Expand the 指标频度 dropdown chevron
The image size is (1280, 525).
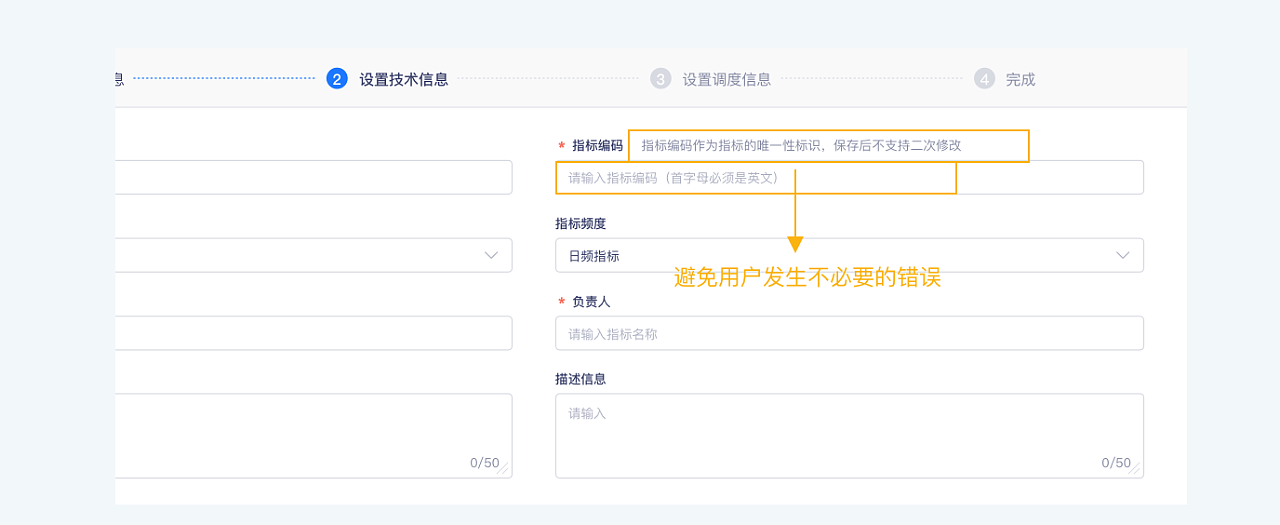(x=1123, y=256)
